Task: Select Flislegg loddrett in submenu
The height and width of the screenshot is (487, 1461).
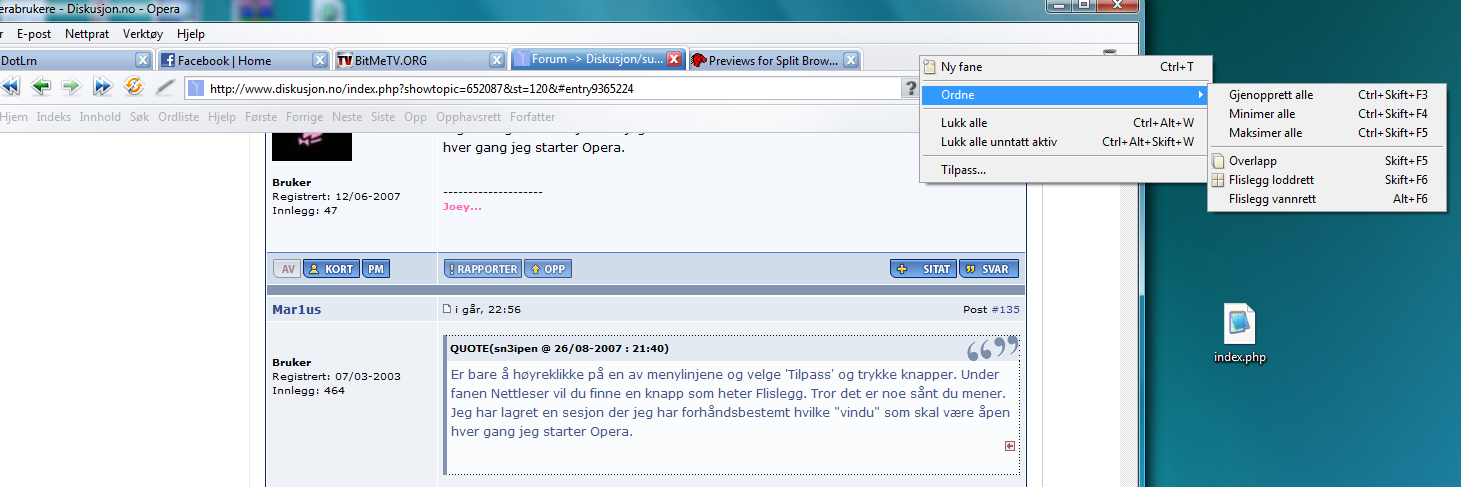Action: (1327, 180)
